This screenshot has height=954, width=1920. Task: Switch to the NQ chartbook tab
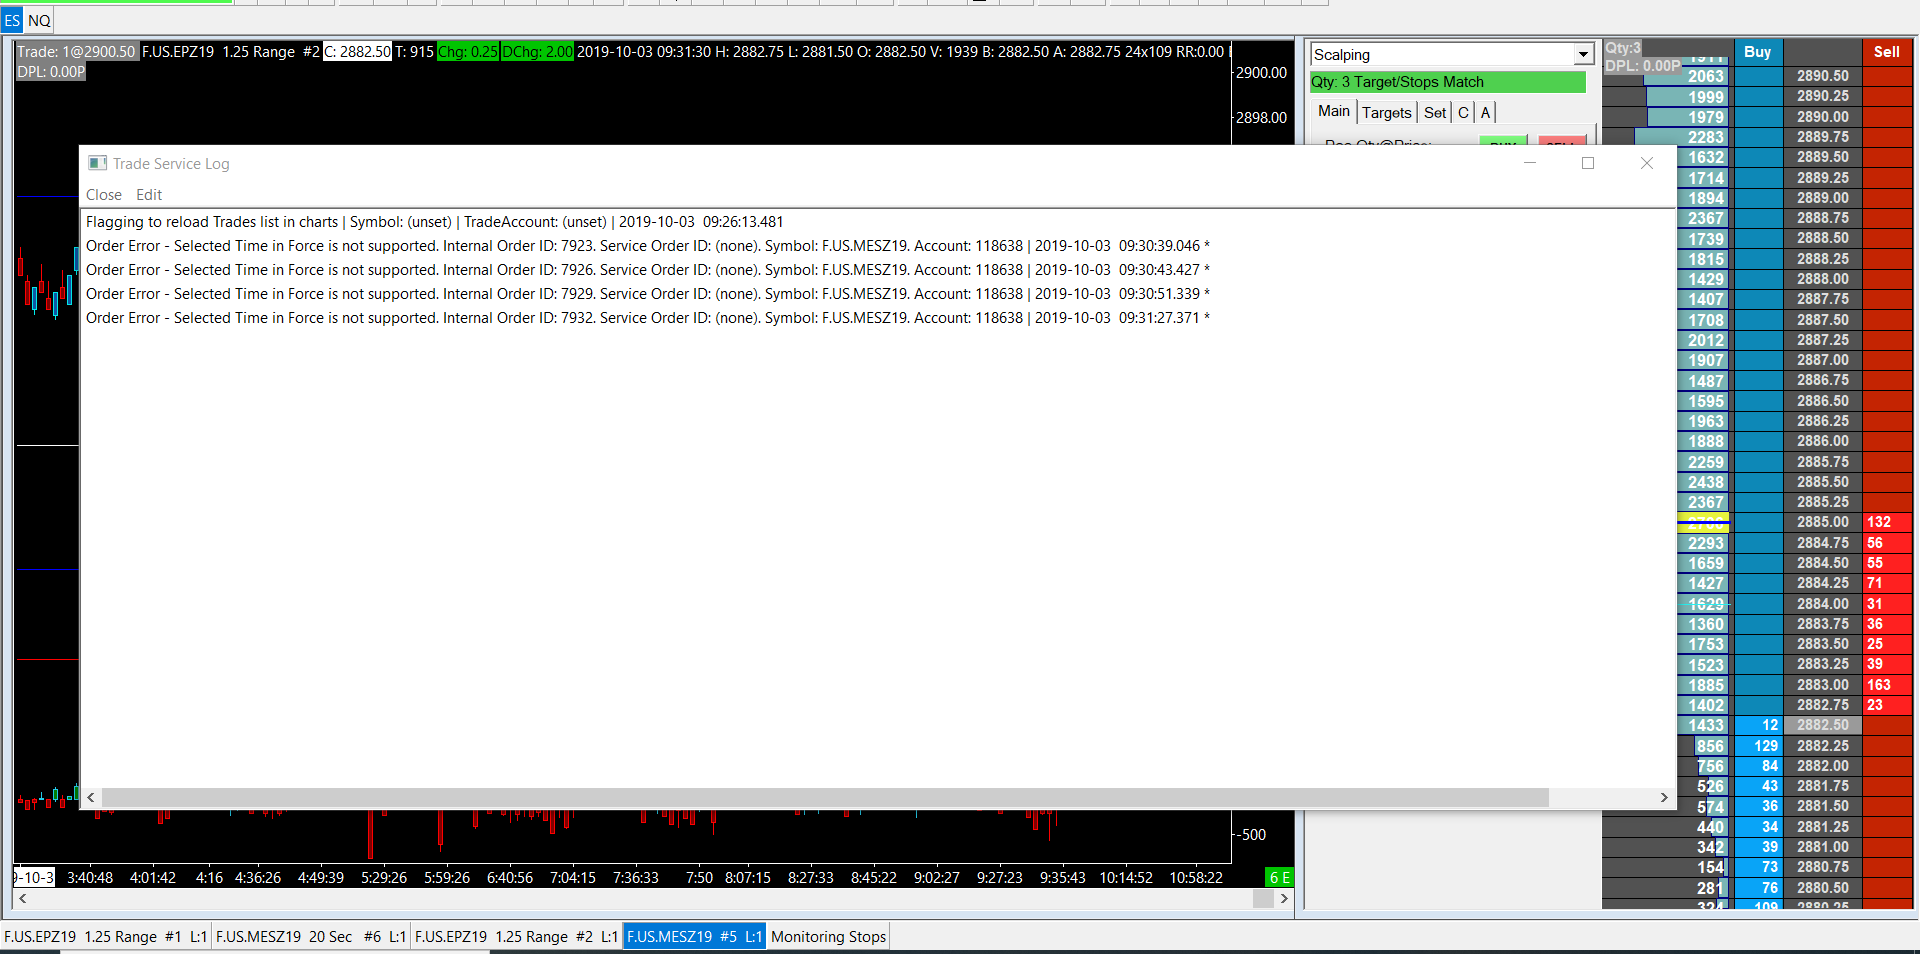pyautogui.click(x=39, y=20)
